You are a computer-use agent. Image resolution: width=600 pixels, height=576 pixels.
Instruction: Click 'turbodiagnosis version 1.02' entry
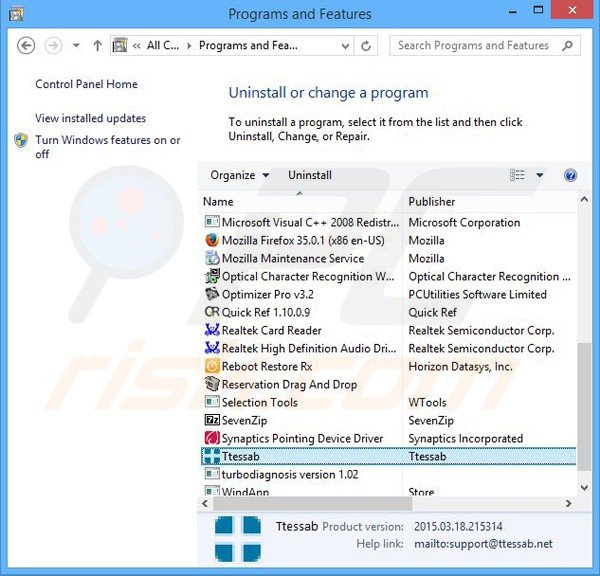pos(290,475)
